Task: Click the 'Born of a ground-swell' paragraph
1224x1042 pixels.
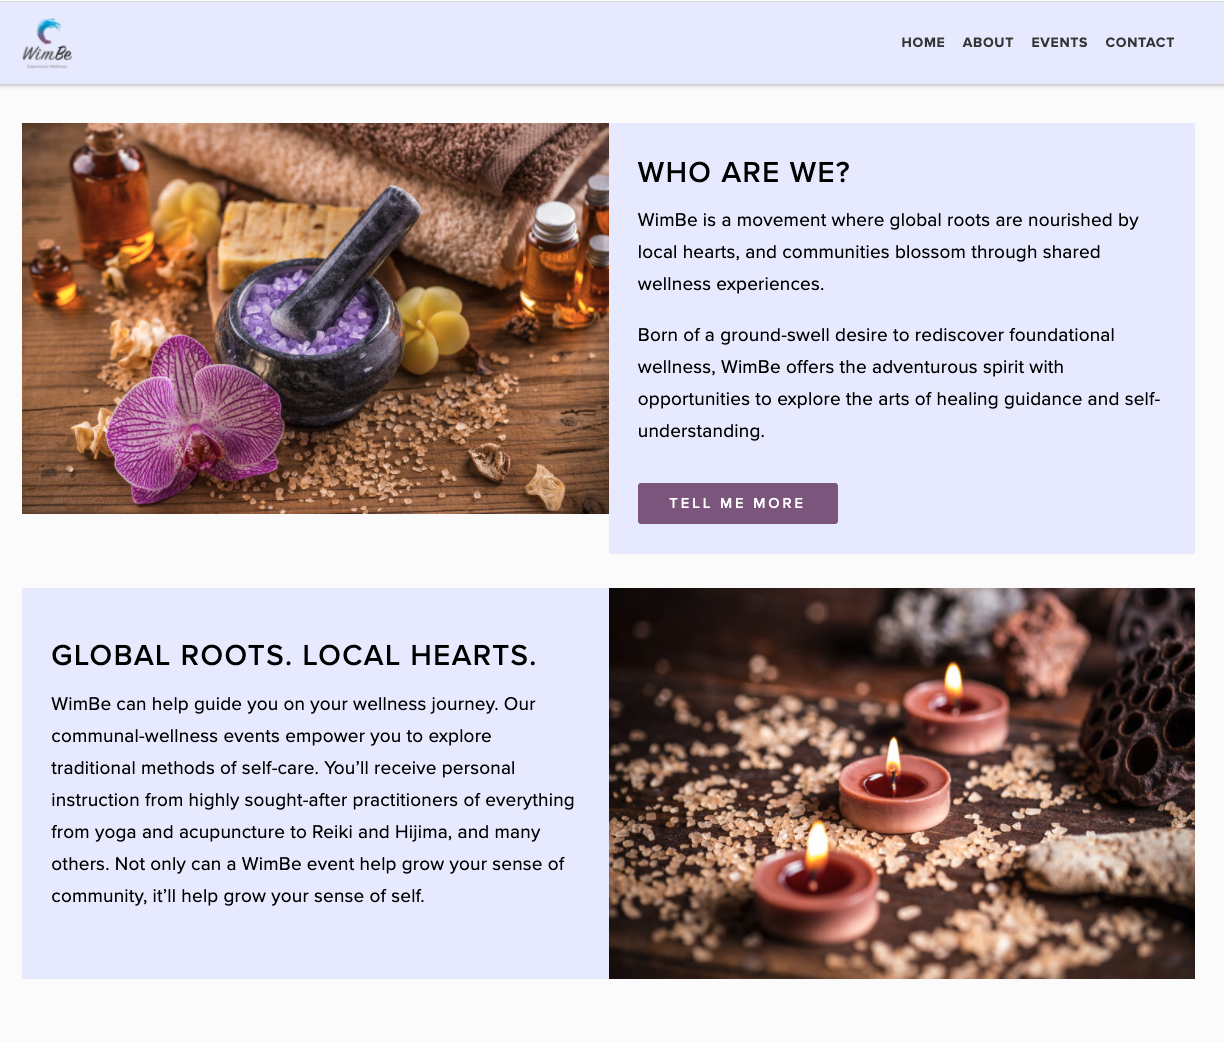Action: coord(899,383)
